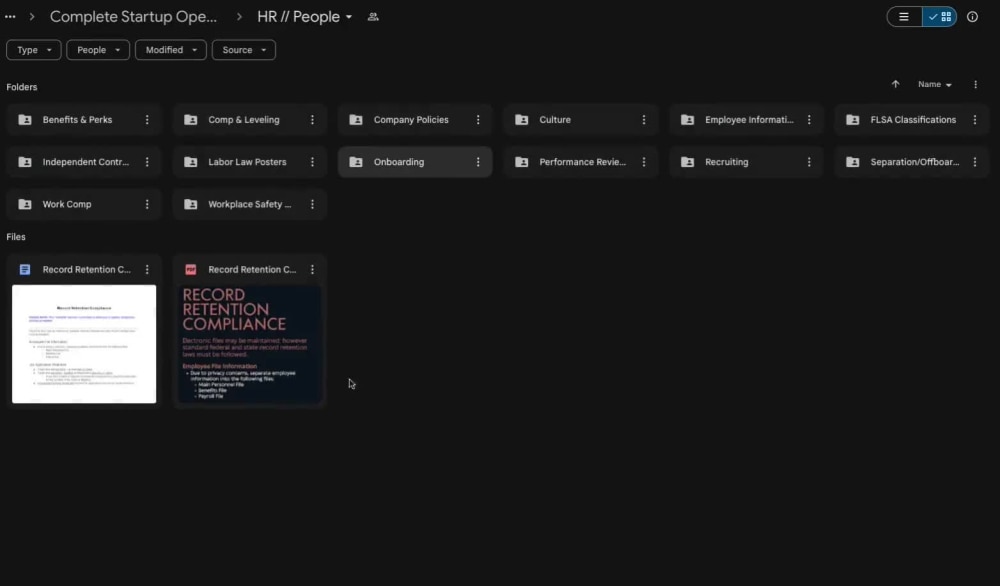This screenshot has height=586, width=1000.
Task: Open more actions for Recruiting folder
Action: (809, 162)
